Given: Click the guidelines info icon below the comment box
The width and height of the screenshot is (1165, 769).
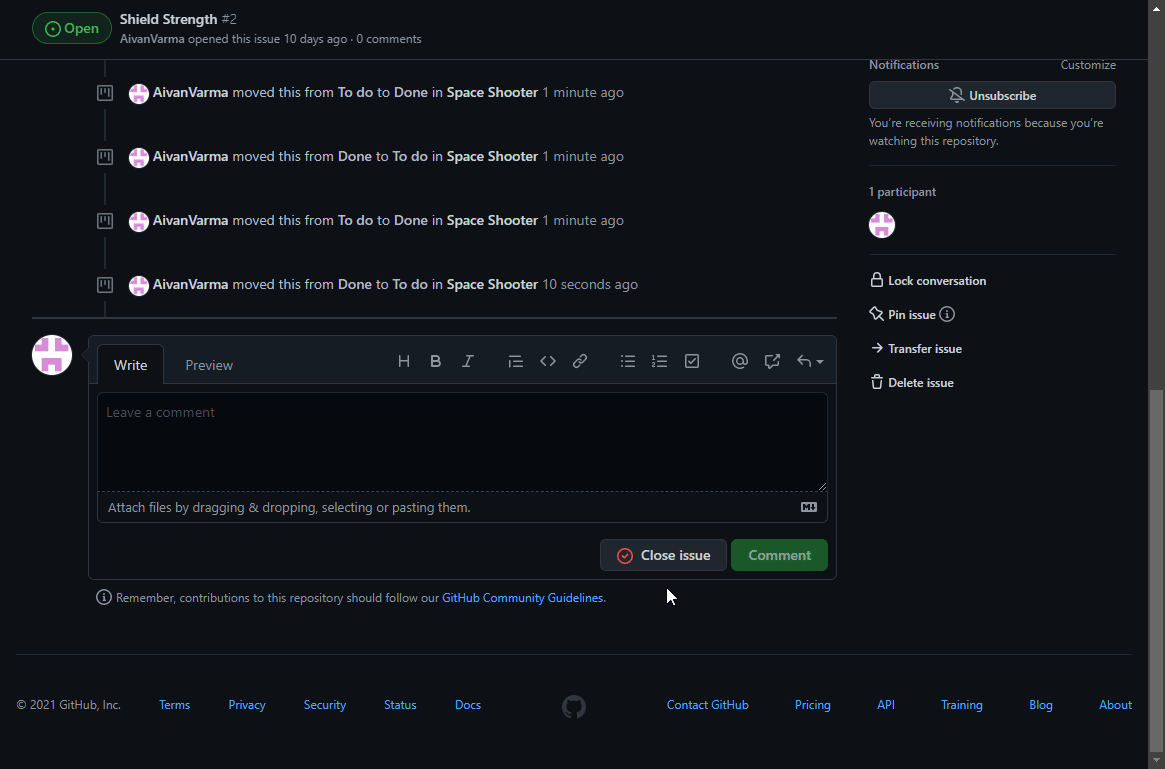Looking at the screenshot, I should tap(104, 597).
